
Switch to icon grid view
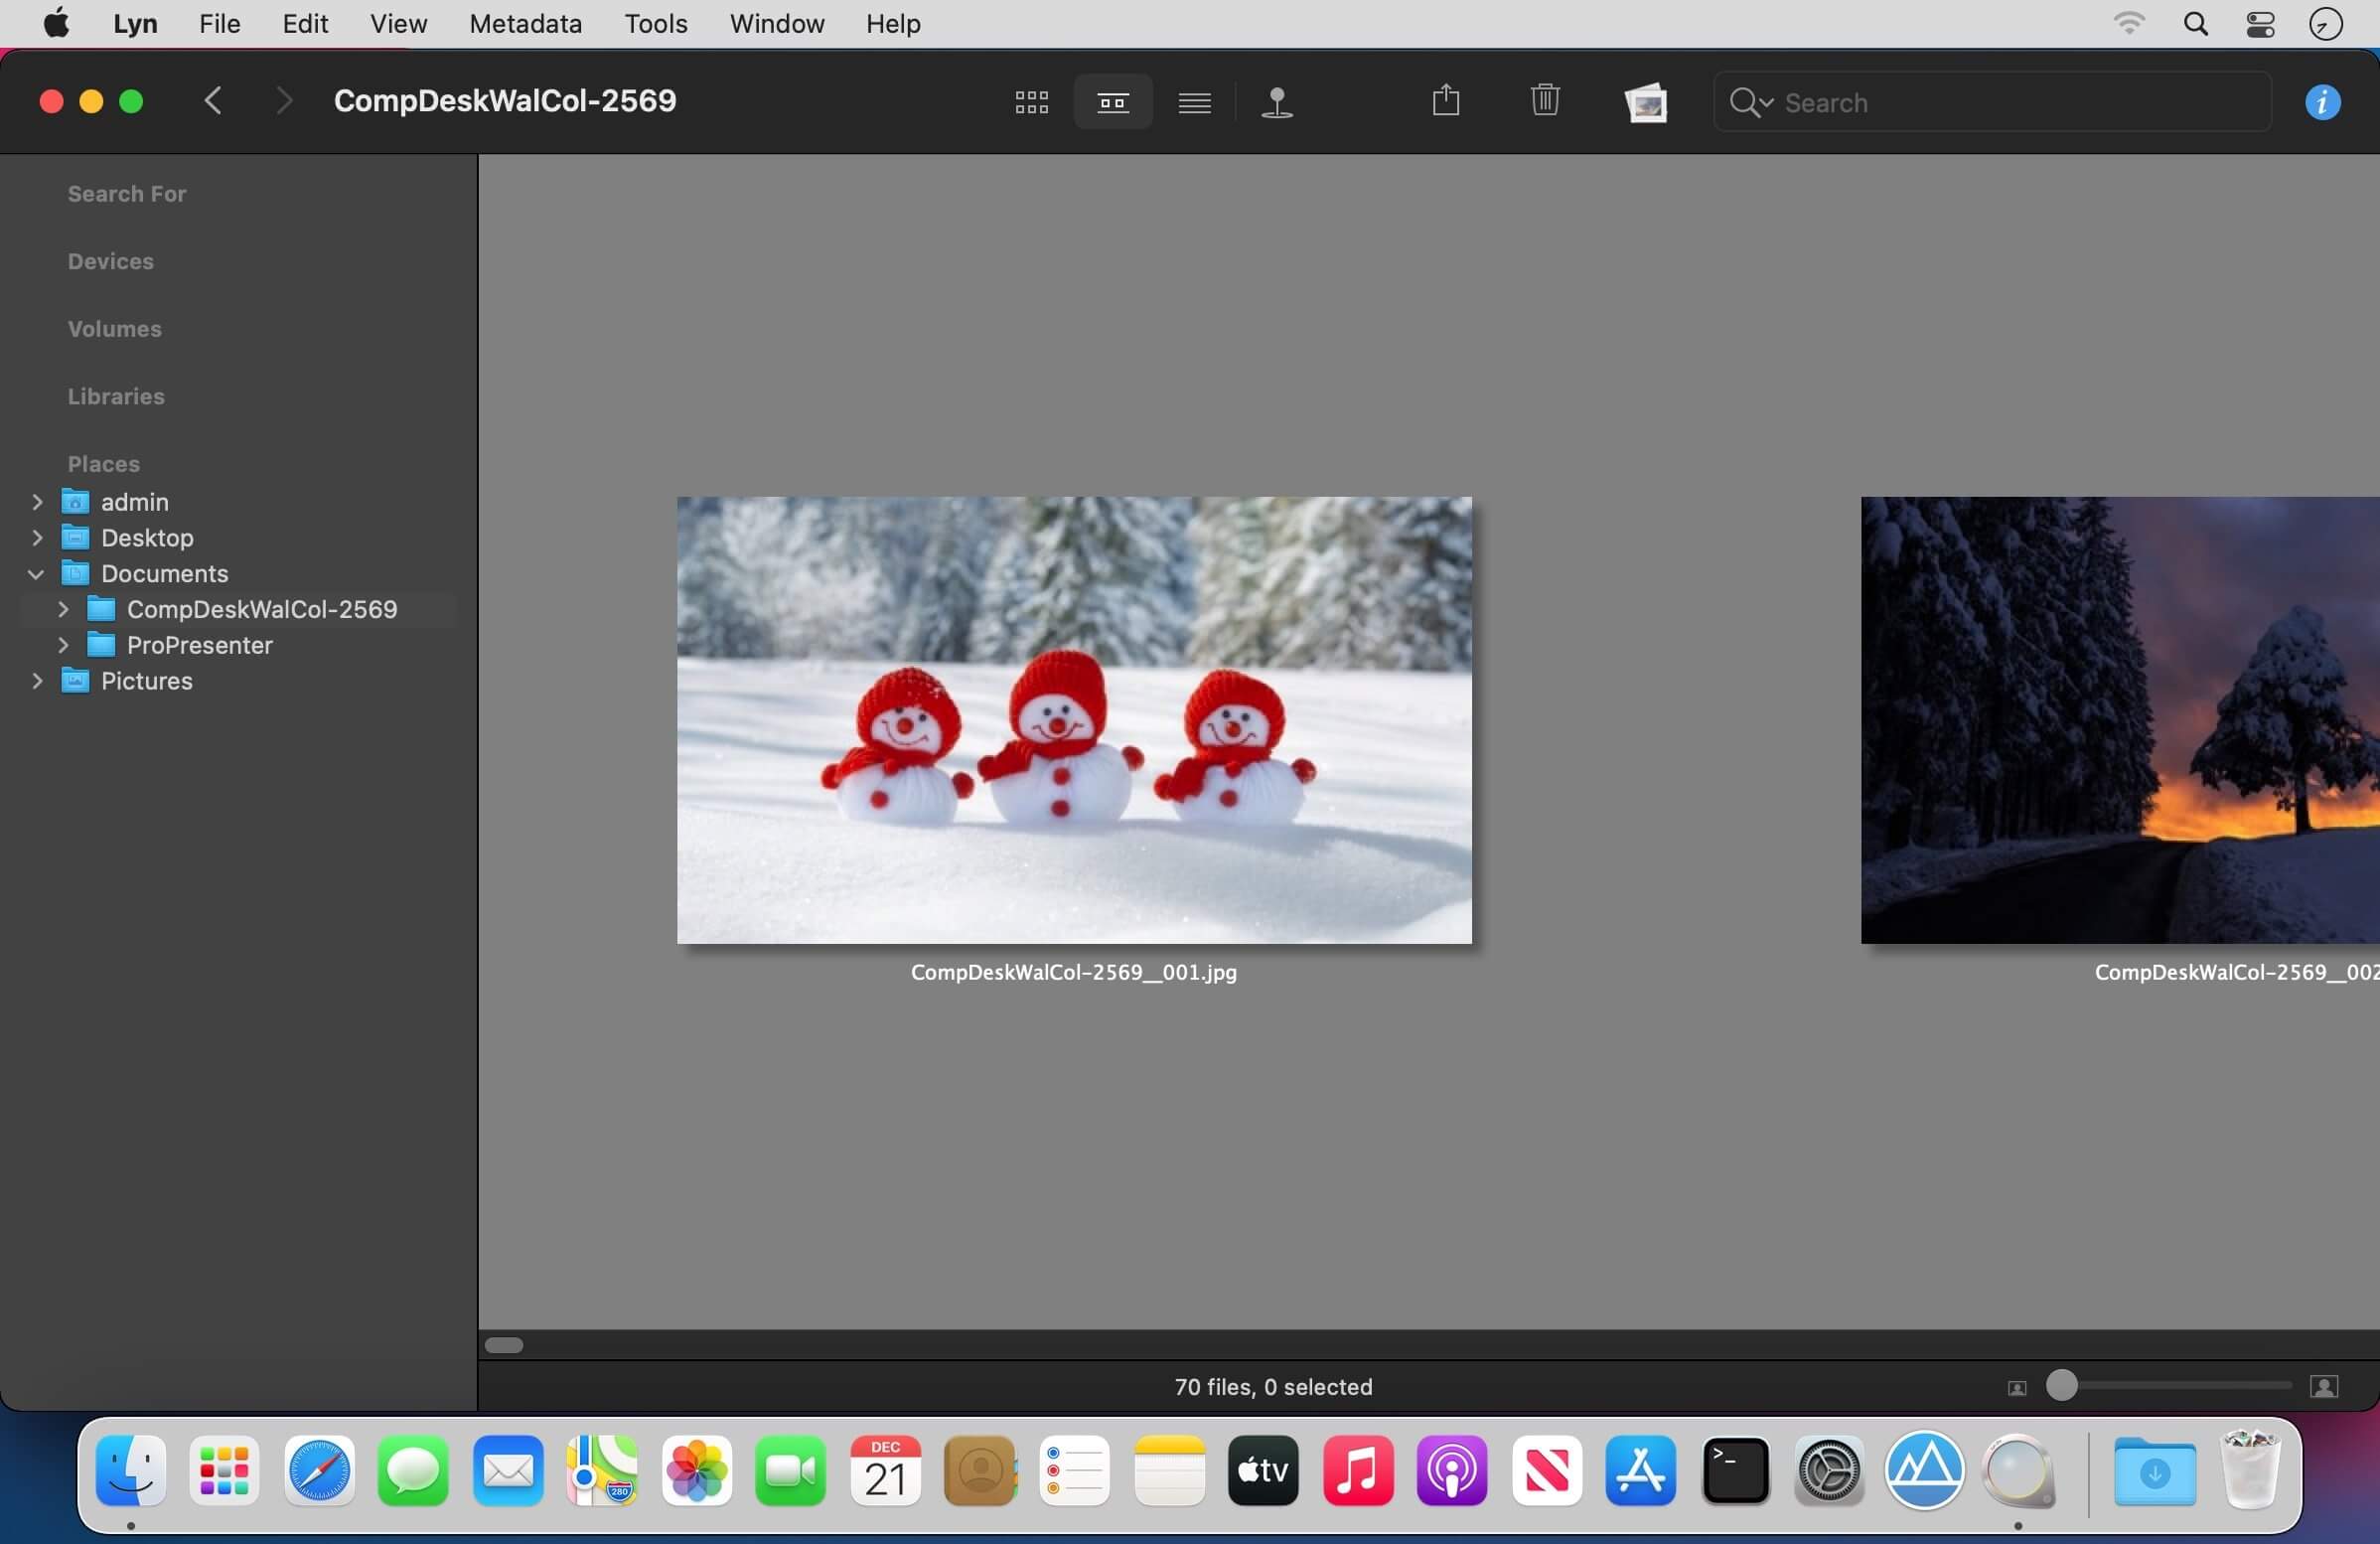point(1031,102)
